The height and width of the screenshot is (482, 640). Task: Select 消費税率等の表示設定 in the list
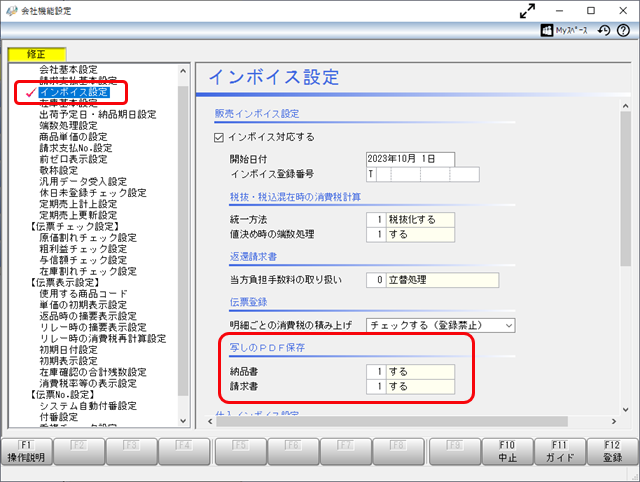(88, 384)
